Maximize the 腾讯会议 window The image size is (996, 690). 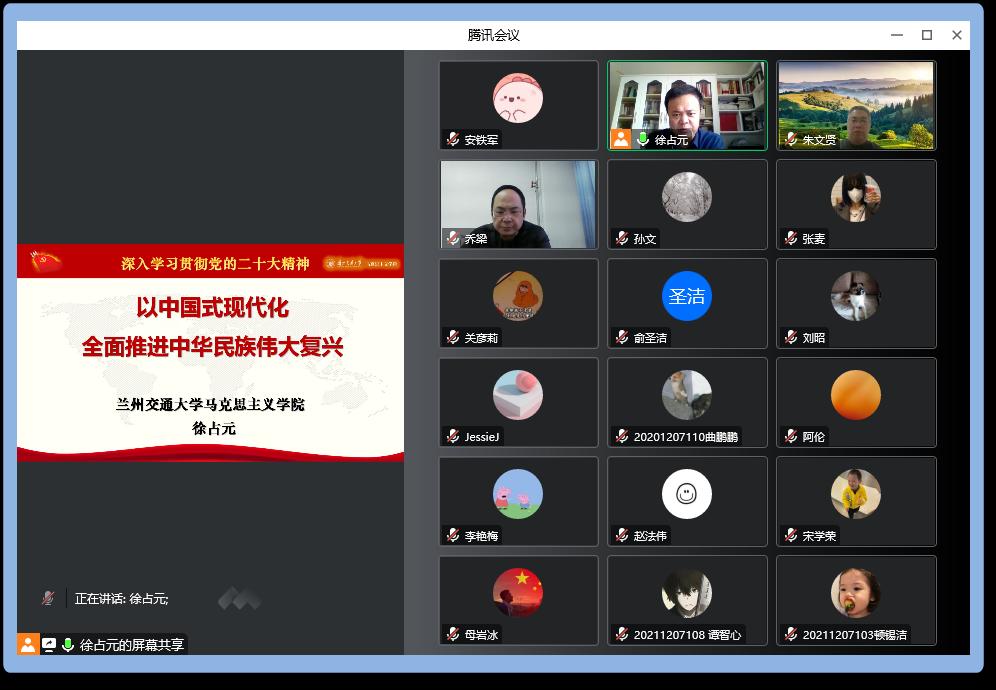point(927,35)
